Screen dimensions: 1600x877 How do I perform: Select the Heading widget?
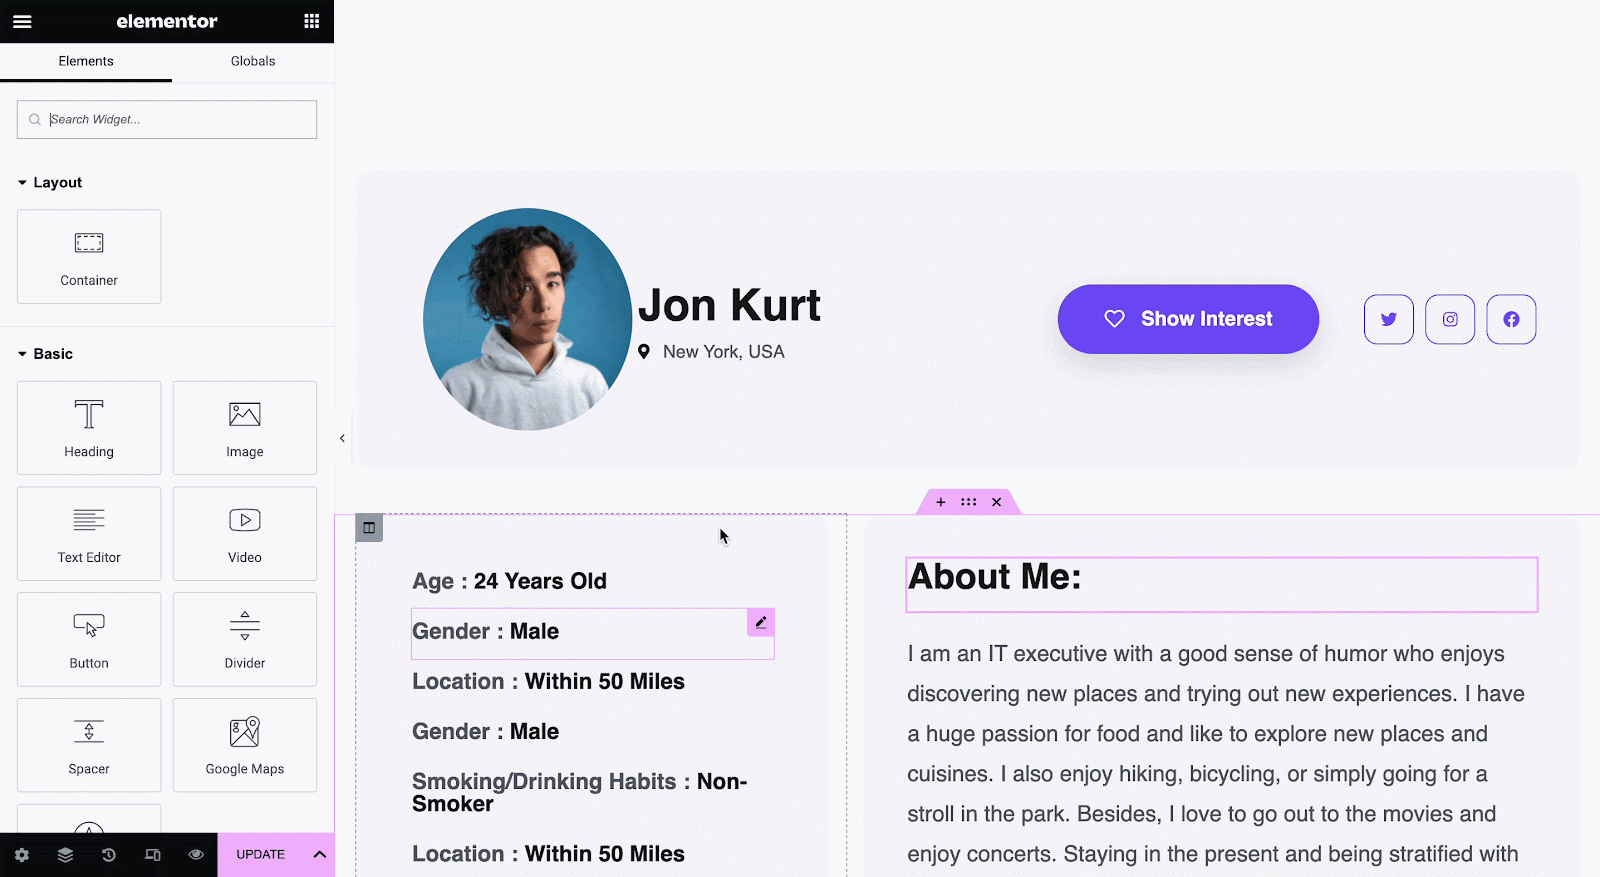tap(89, 428)
